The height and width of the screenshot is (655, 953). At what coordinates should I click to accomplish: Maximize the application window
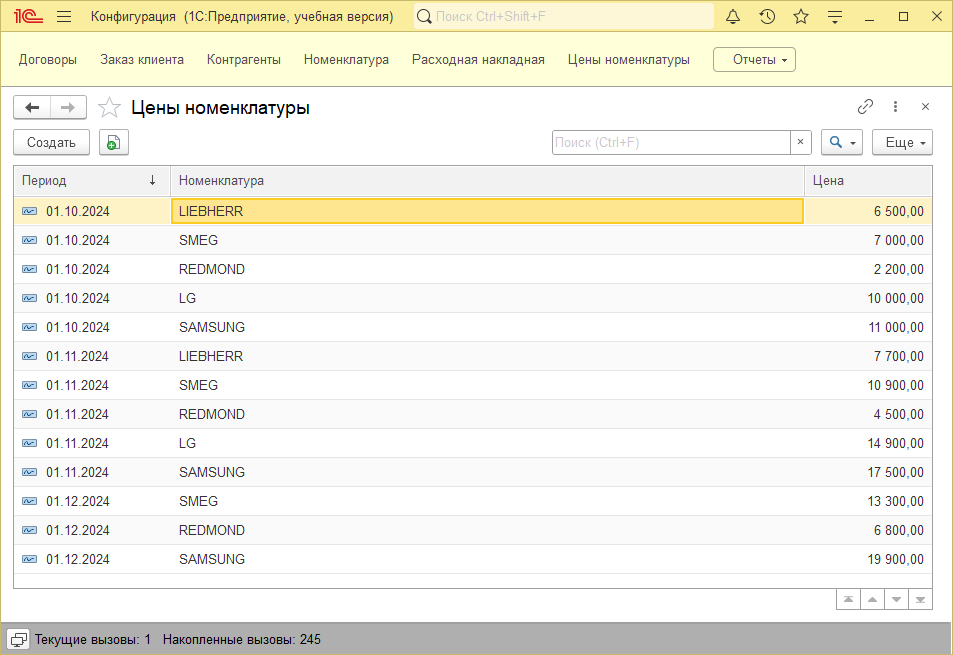tap(903, 16)
